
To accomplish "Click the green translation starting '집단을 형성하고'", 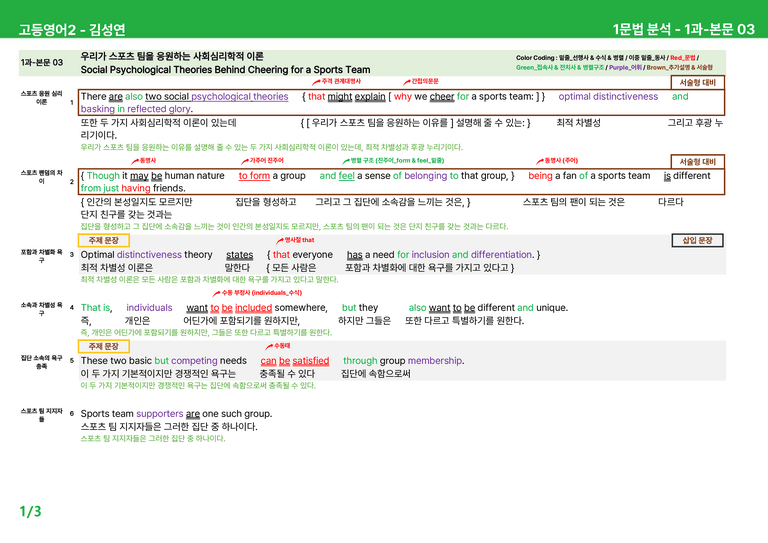I will click(294, 227).
